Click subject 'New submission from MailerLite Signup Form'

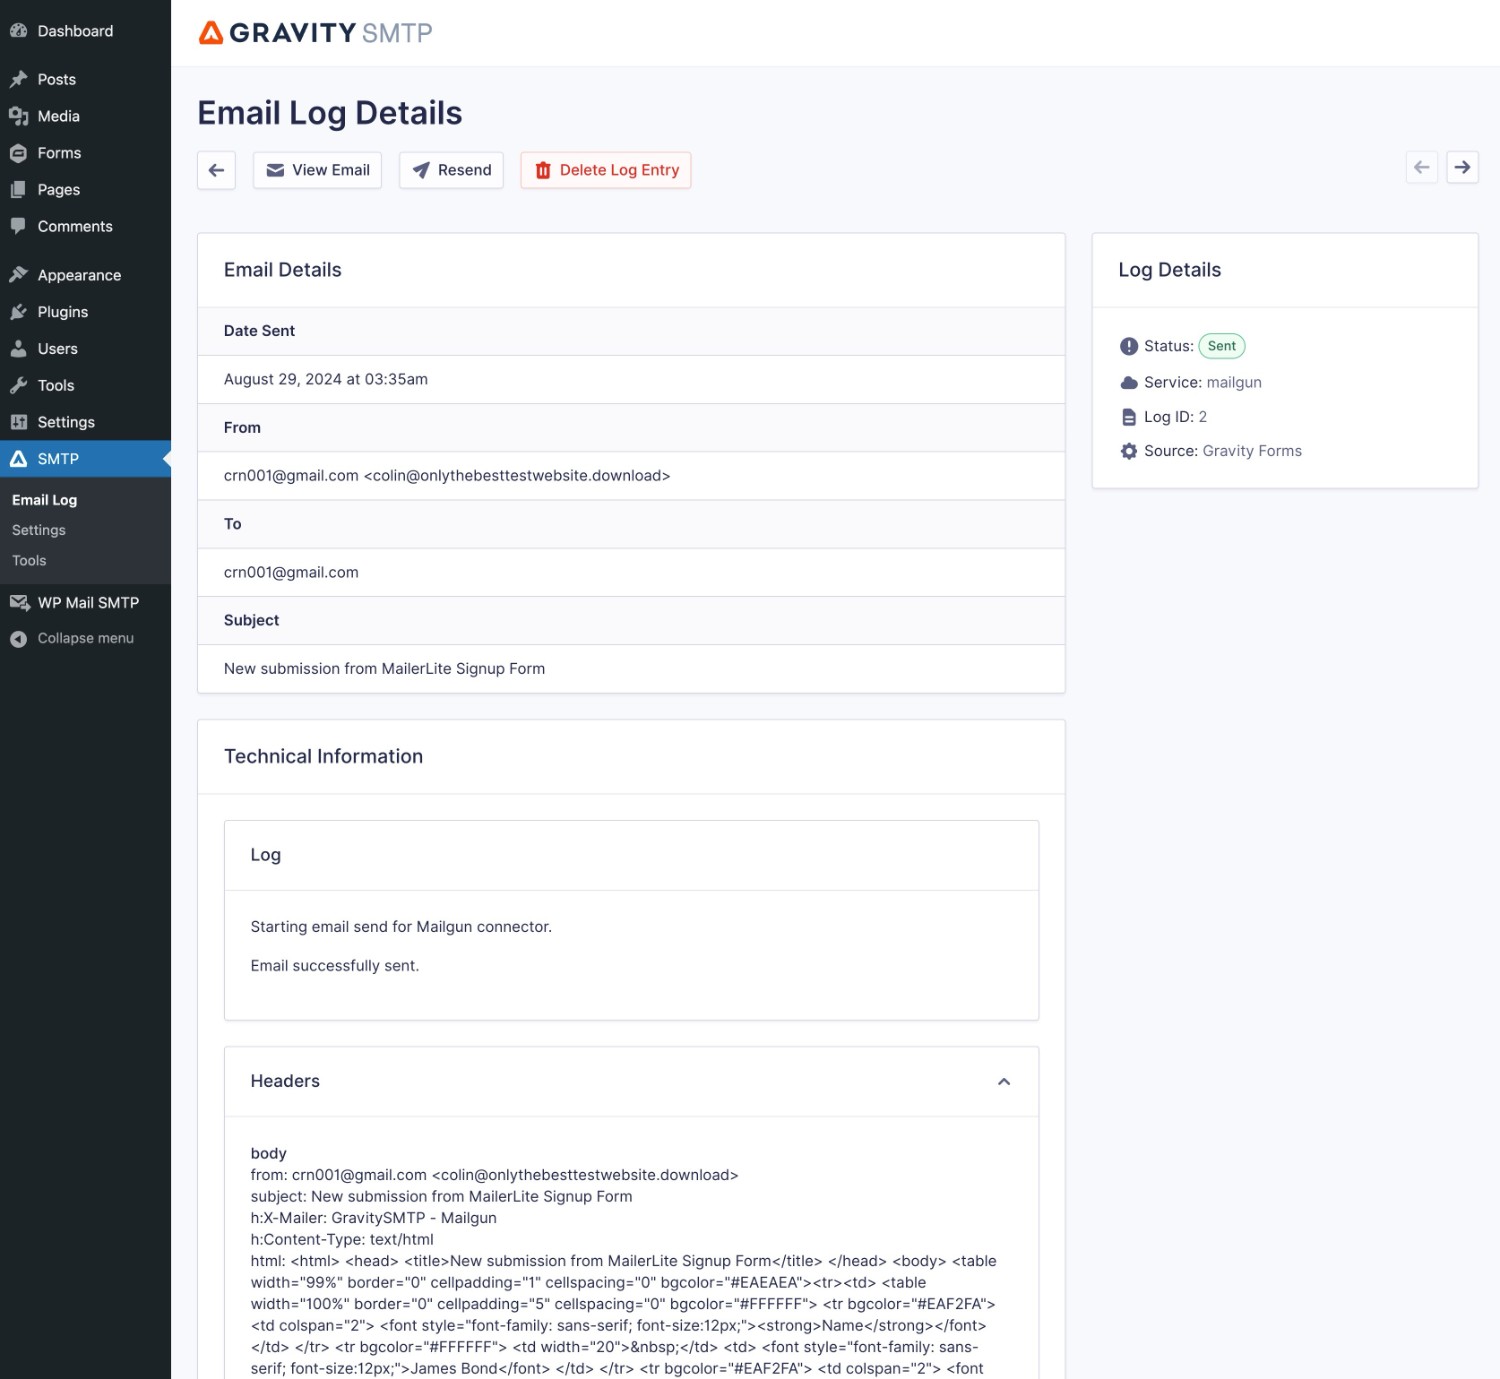pos(384,669)
